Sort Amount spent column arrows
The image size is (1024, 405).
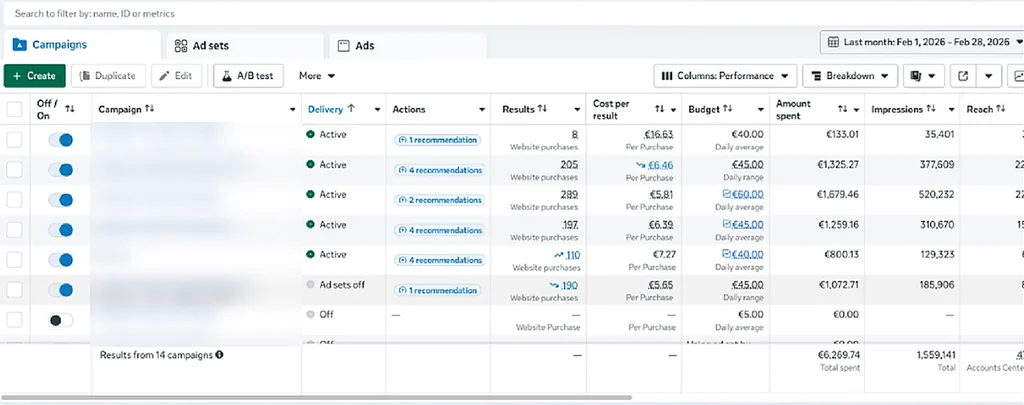(842, 109)
